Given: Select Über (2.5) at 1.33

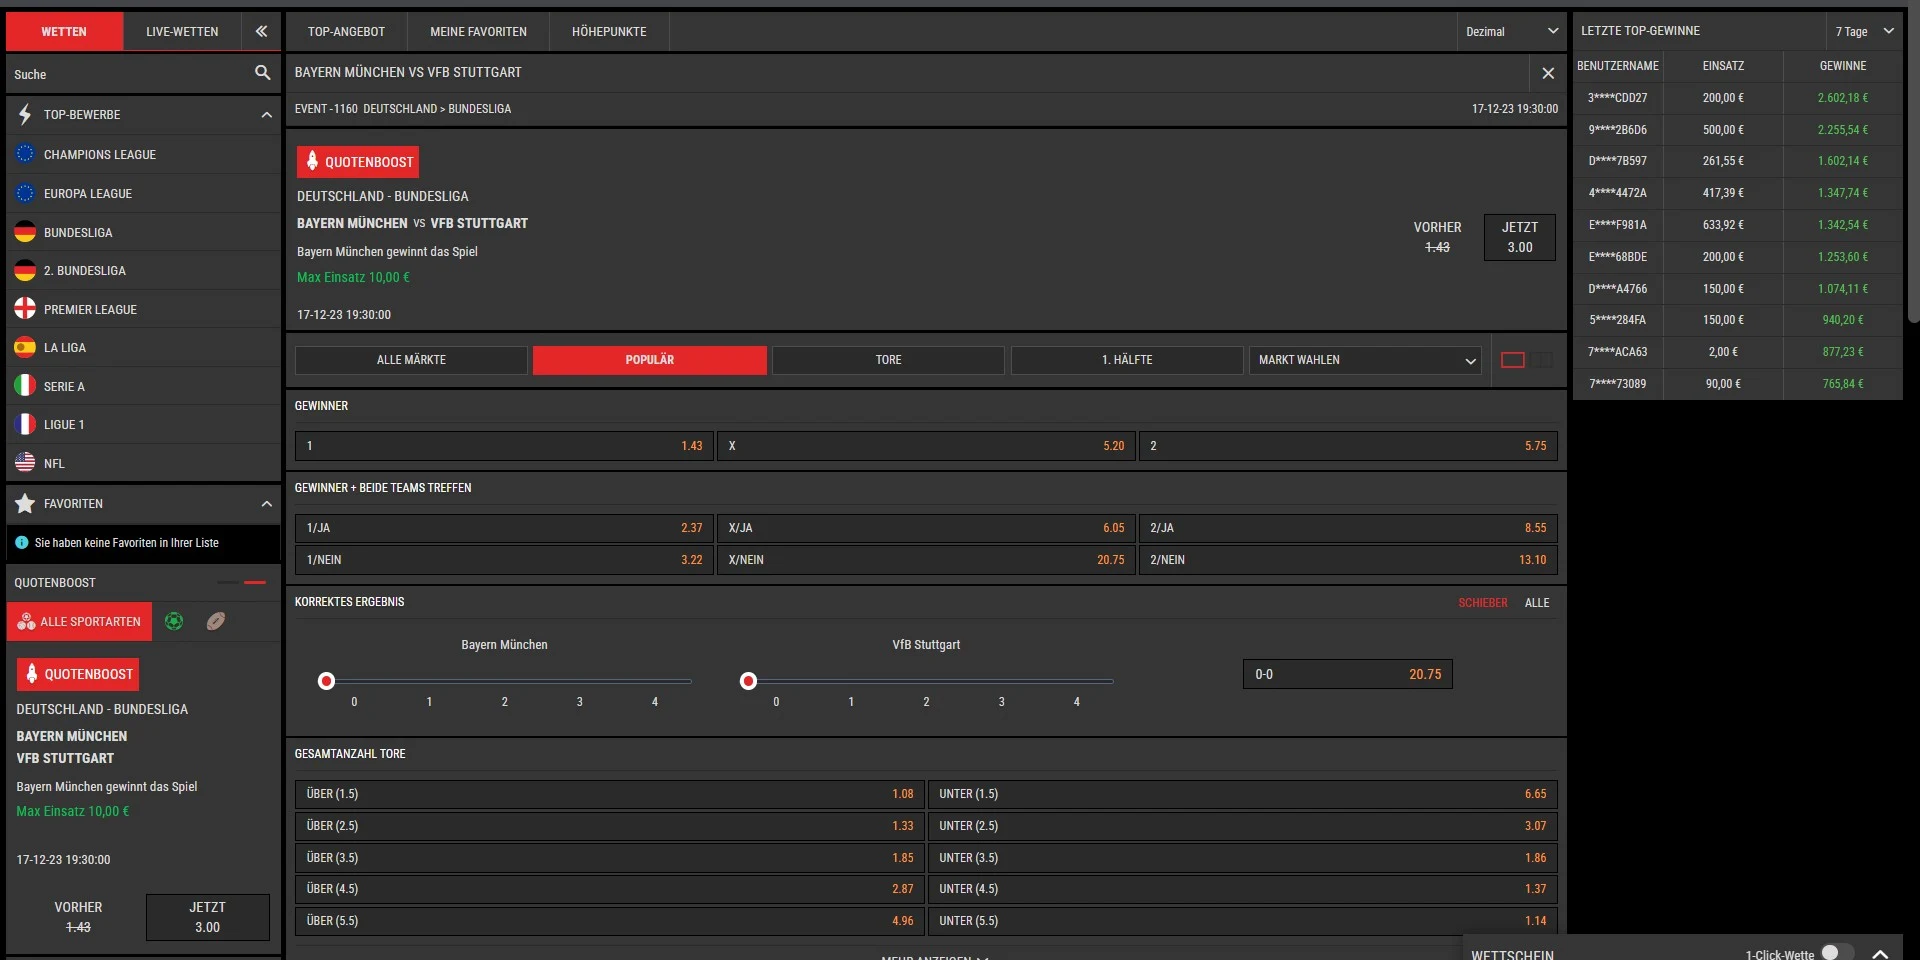Looking at the screenshot, I should [610, 826].
